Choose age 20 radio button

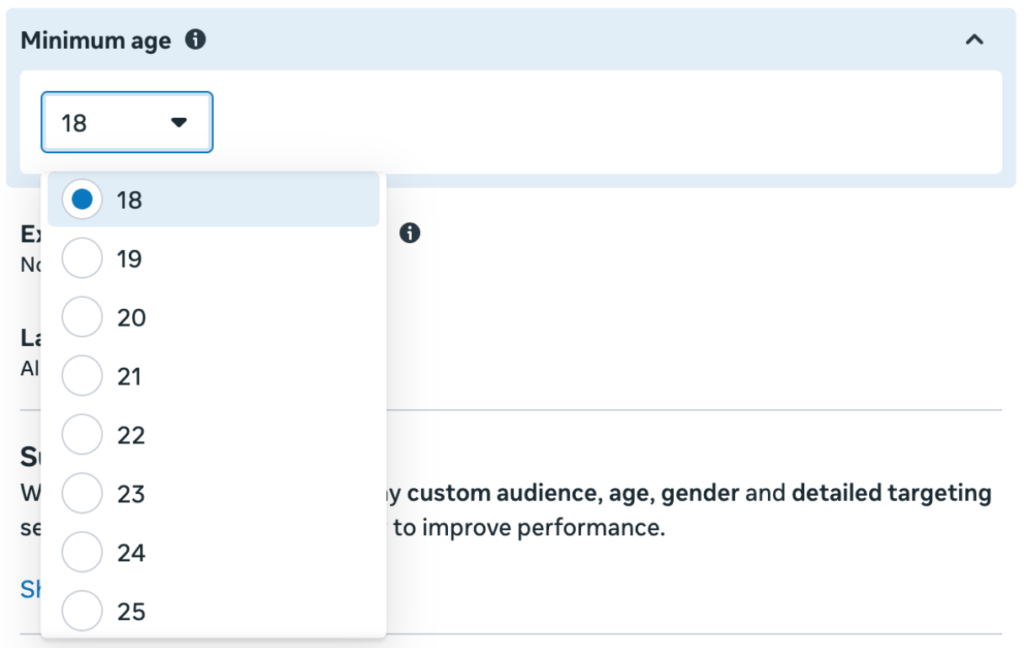pos(82,317)
